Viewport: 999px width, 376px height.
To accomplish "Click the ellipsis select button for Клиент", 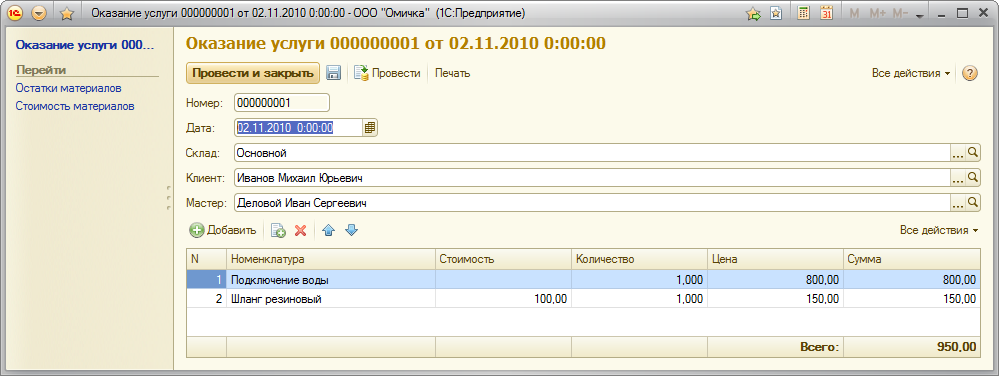I will (x=958, y=178).
